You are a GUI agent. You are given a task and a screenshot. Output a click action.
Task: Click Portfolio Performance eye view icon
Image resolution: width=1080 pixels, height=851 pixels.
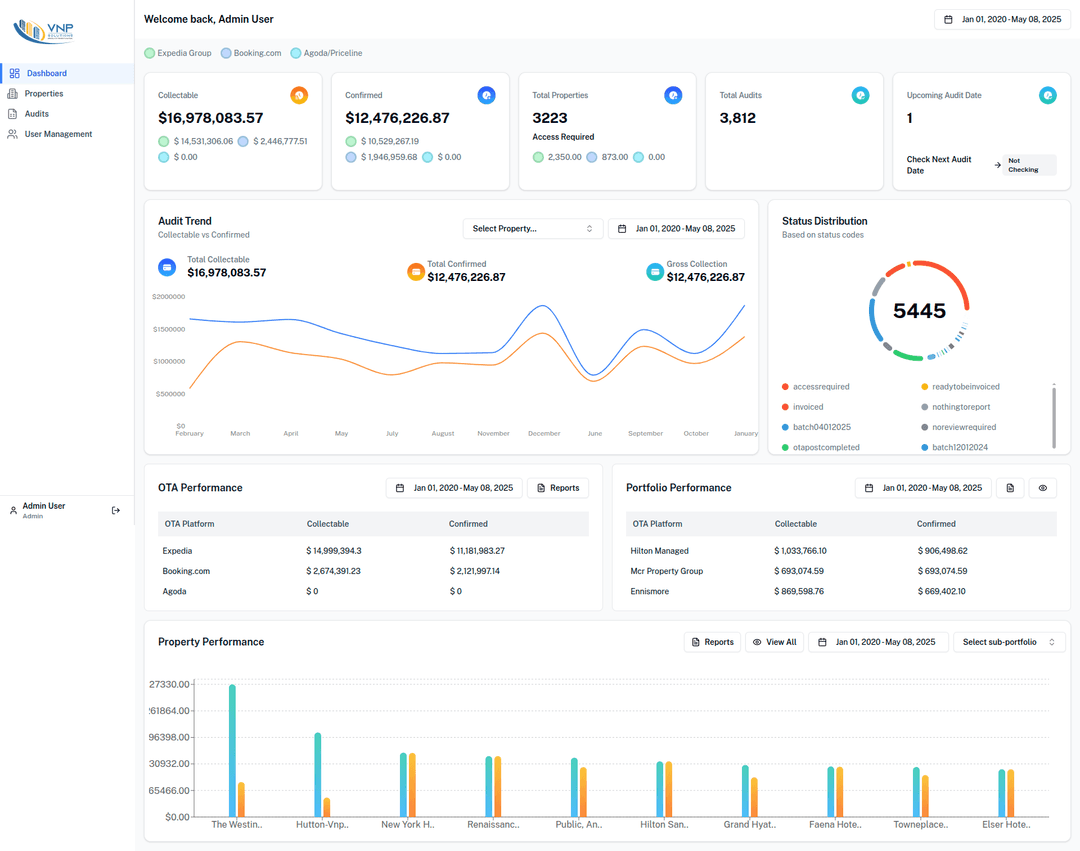point(1043,488)
